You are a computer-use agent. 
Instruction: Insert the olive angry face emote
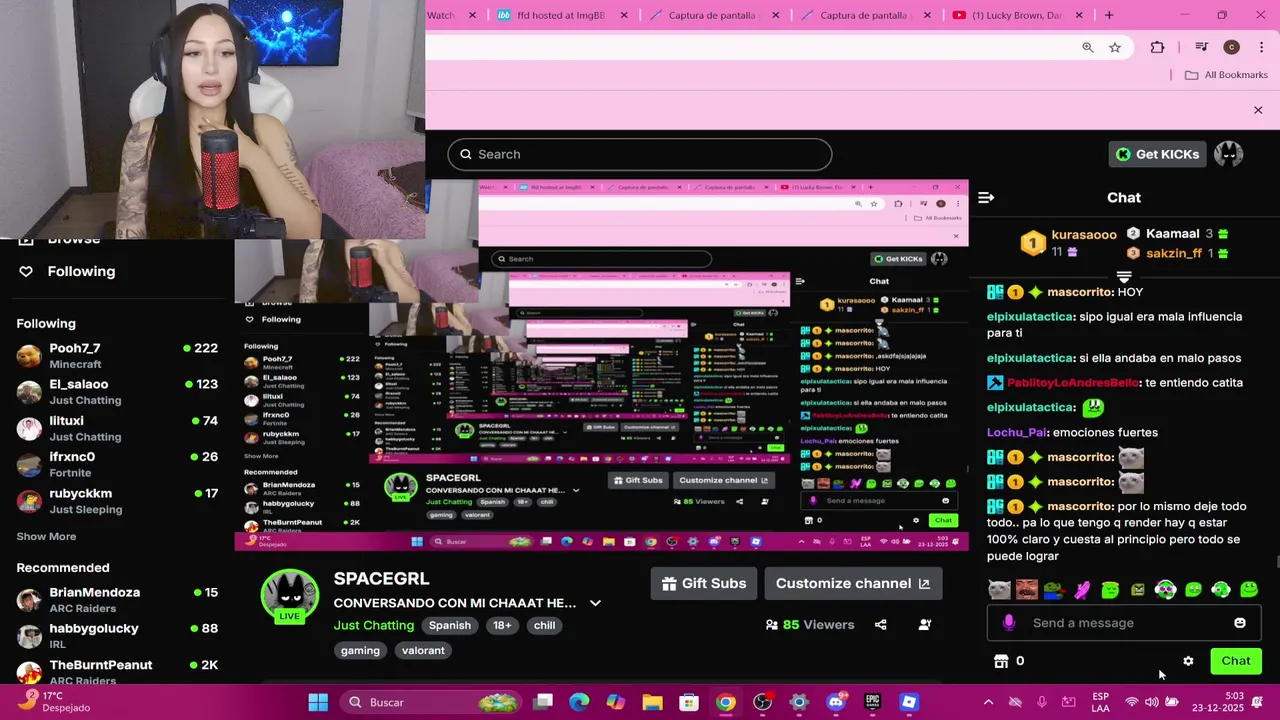[x=1138, y=590]
